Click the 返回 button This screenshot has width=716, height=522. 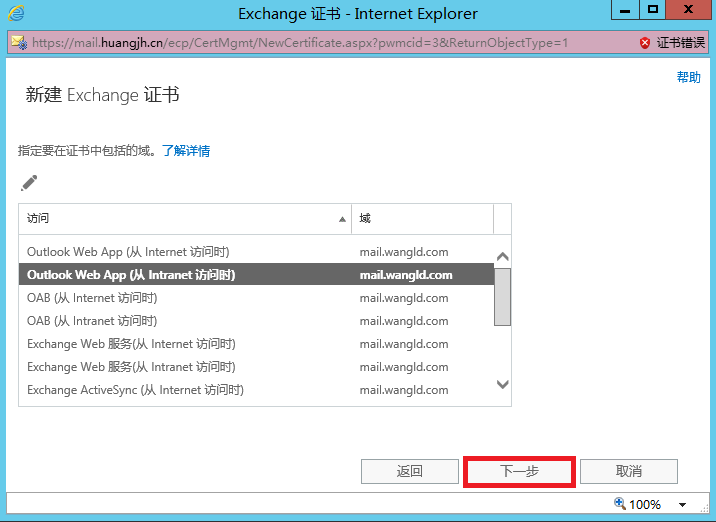(410, 471)
